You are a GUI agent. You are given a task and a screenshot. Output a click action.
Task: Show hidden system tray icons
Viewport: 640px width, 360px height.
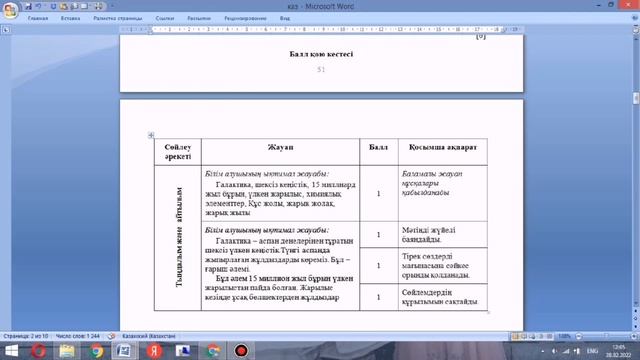542,351
